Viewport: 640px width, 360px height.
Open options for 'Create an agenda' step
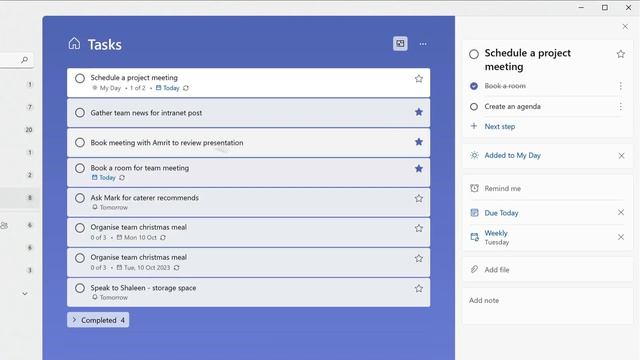click(x=620, y=107)
